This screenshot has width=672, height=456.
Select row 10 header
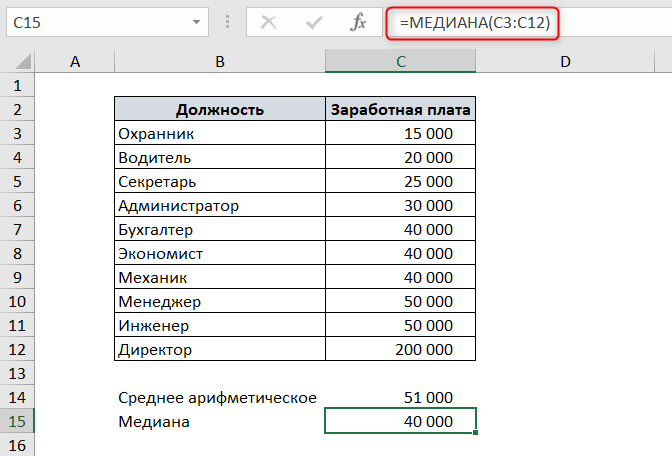17,301
